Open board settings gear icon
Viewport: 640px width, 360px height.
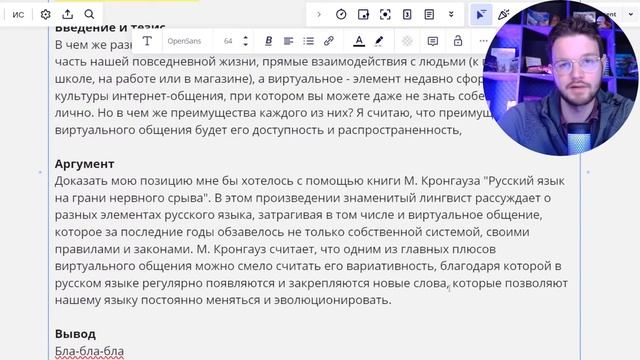pyautogui.click(x=45, y=15)
